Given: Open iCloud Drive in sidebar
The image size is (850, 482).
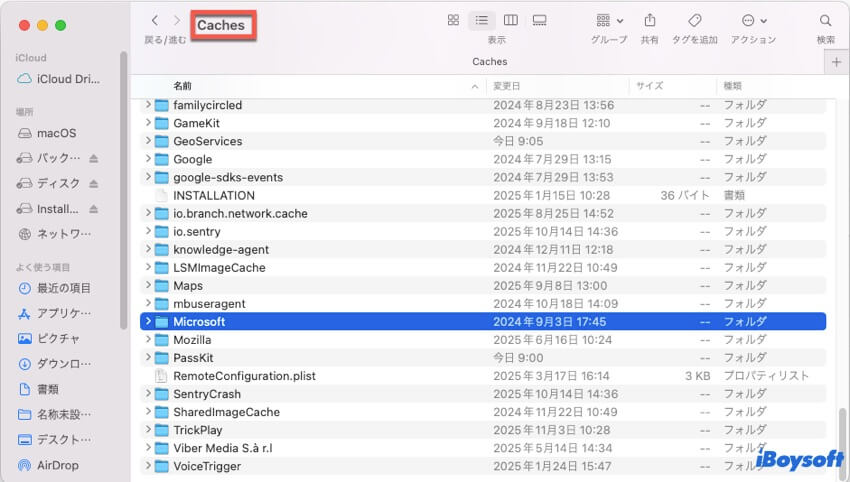Looking at the screenshot, I should tap(68, 79).
